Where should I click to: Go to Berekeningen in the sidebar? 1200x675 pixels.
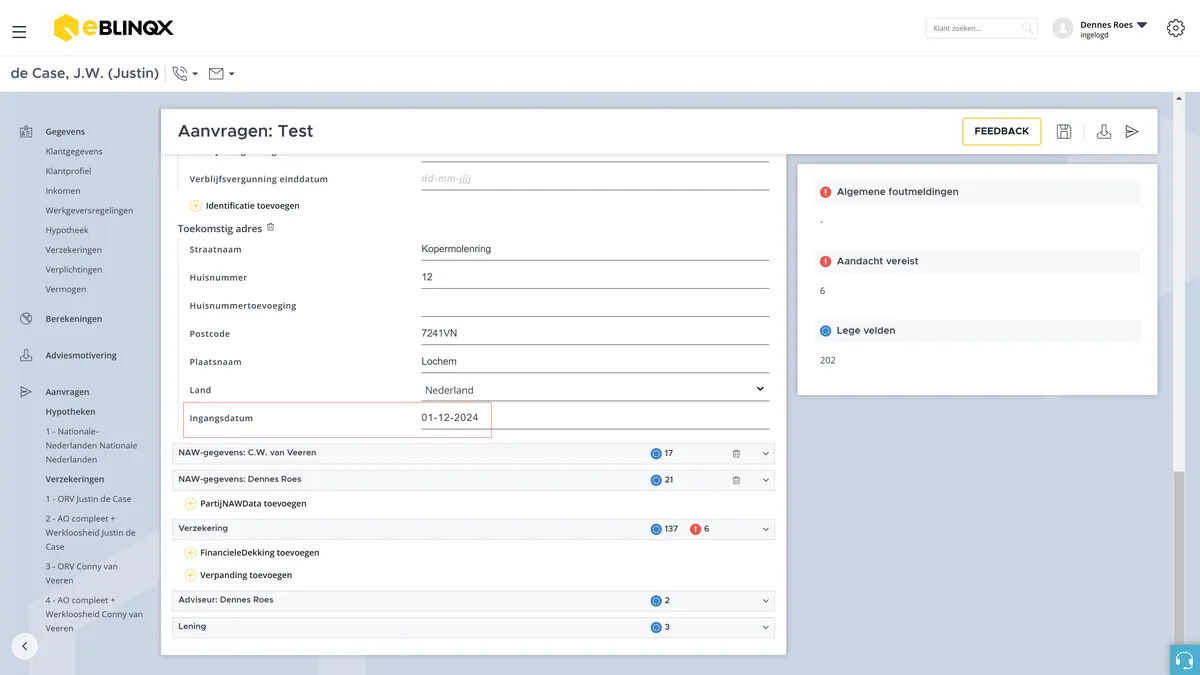click(74, 319)
